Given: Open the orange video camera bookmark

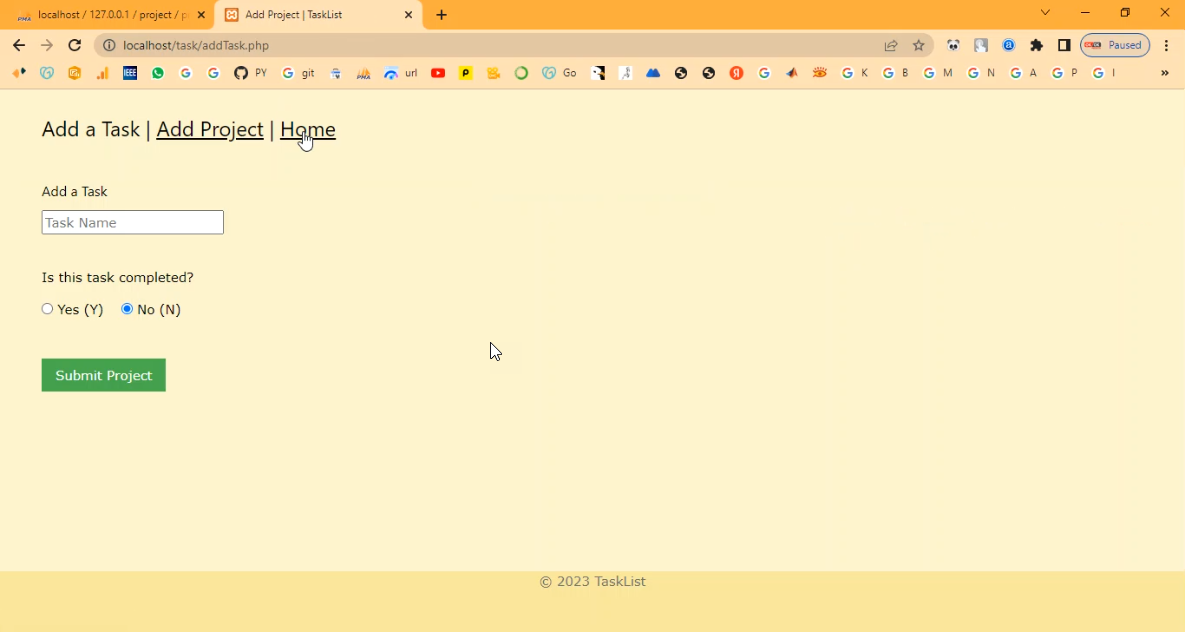Looking at the screenshot, I should click(x=493, y=73).
